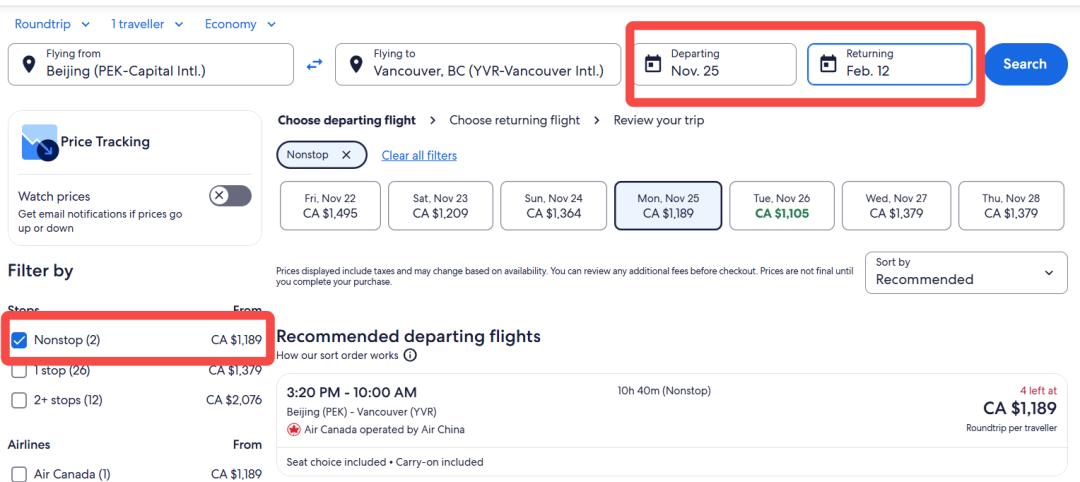Click the Returning calendar icon
This screenshot has height=482, width=1080.
point(829,64)
